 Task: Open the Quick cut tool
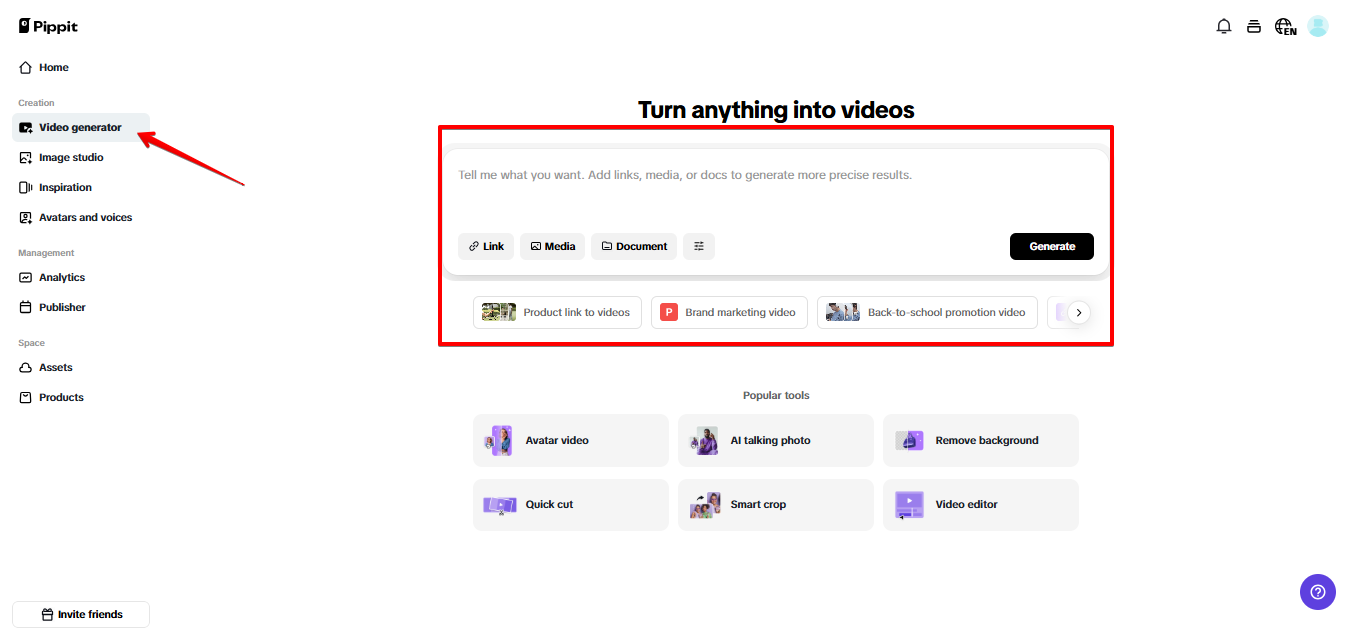click(x=571, y=505)
